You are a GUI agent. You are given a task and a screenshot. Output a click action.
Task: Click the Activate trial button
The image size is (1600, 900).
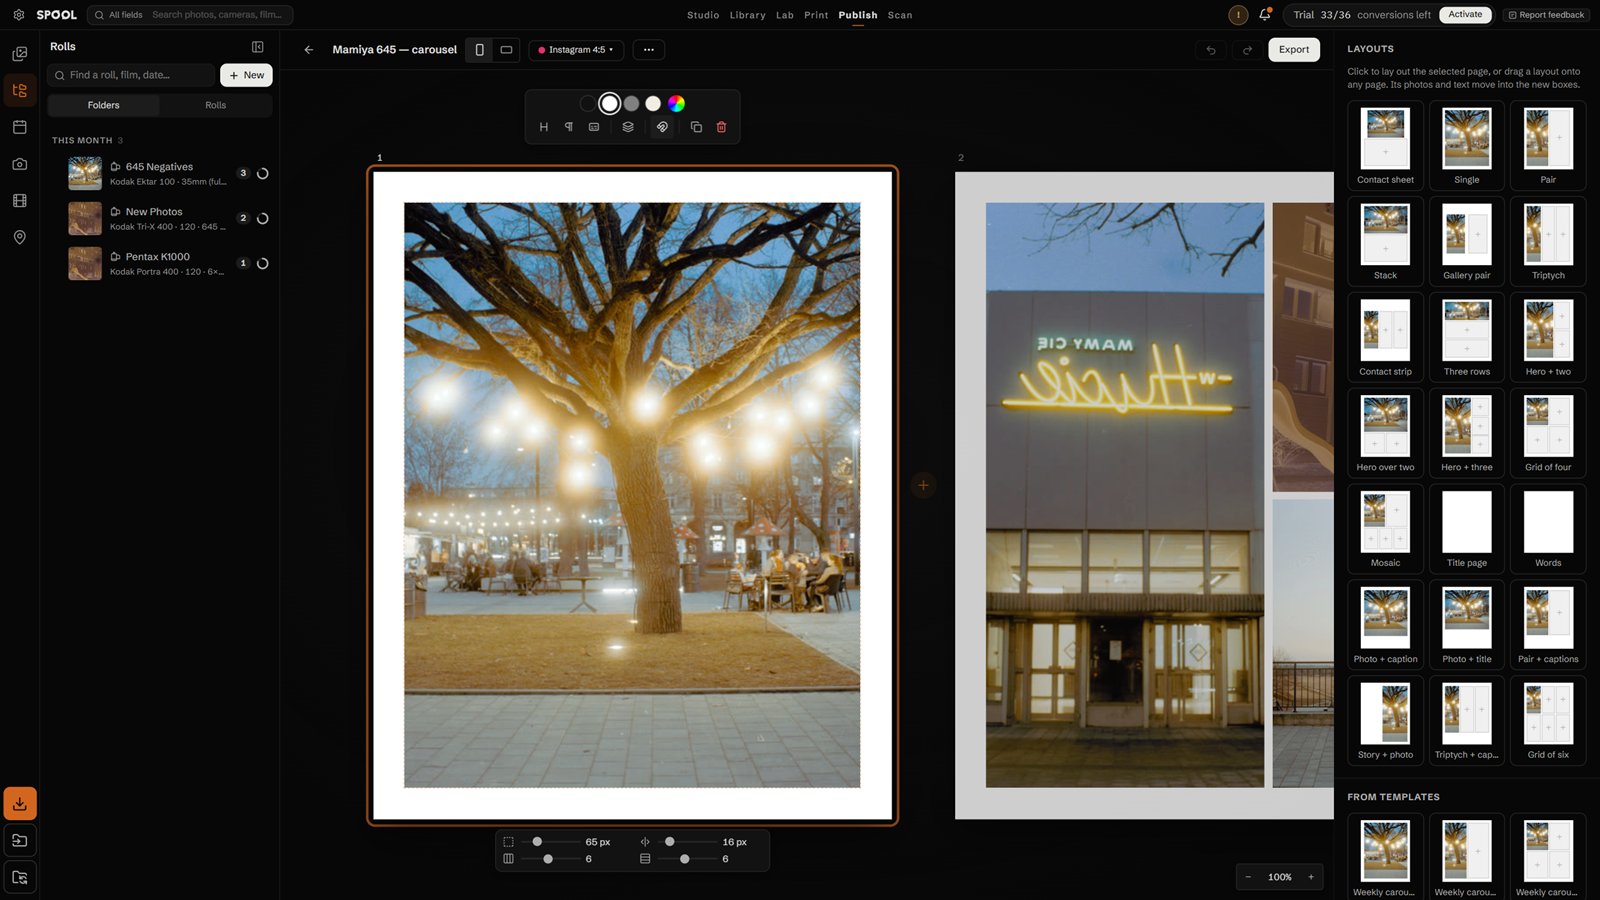pyautogui.click(x=1465, y=15)
